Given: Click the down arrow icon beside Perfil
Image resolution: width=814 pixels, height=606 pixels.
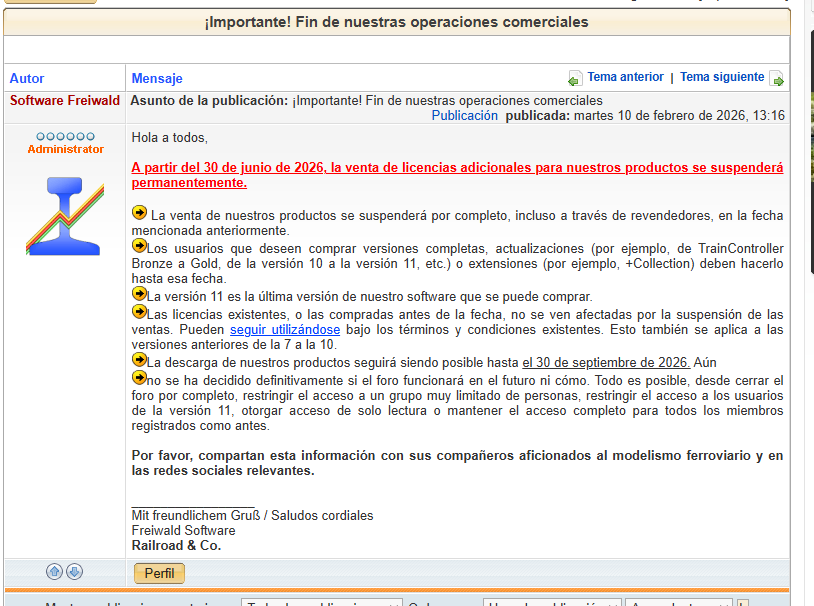Looking at the screenshot, I should tap(74, 572).
